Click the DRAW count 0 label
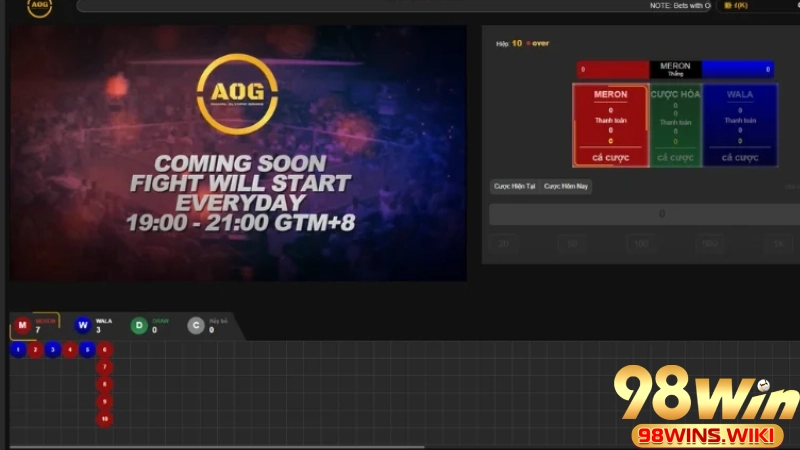This screenshot has height=450, width=800. pos(160,326)
